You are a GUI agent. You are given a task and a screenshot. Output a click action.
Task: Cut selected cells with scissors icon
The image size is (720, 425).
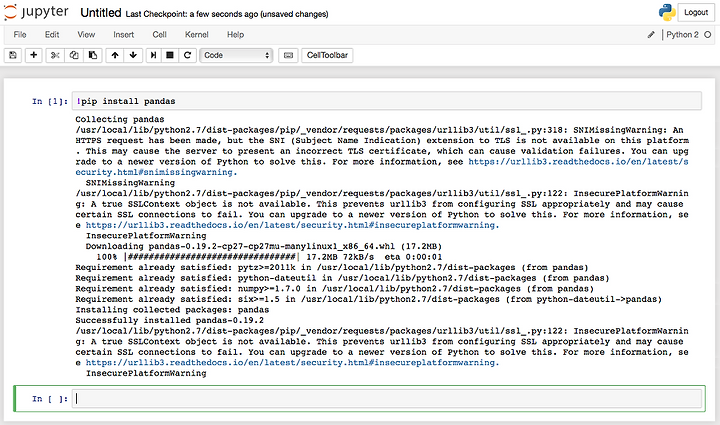pos(55,55)
